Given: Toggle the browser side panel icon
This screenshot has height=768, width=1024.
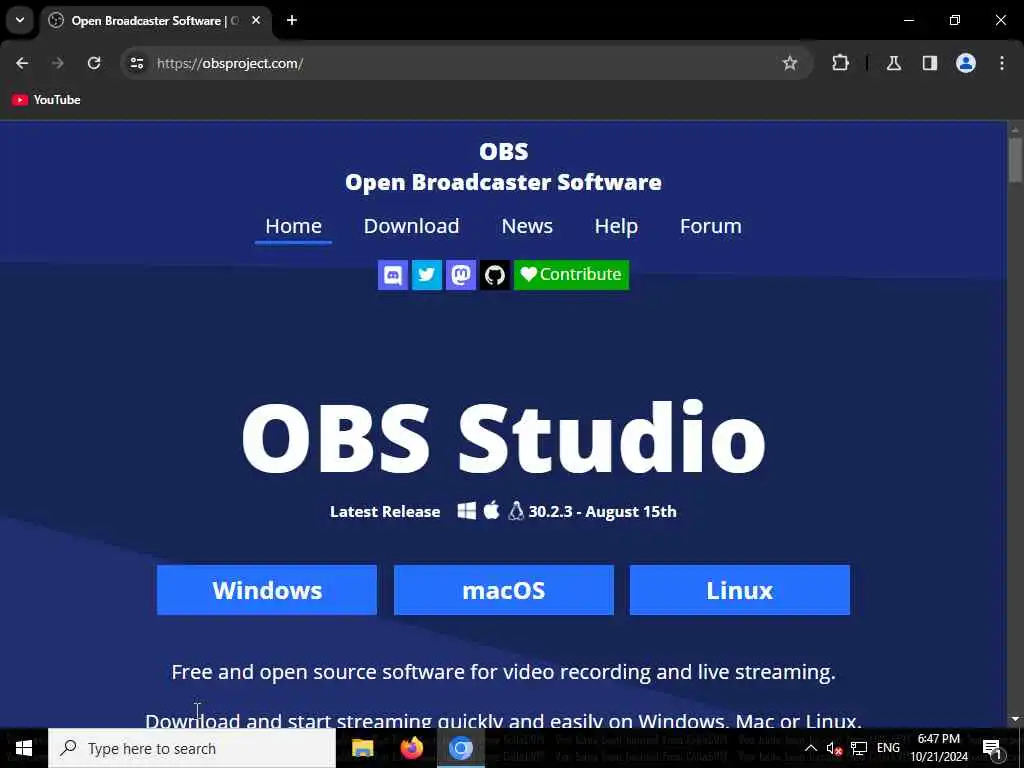Looking at the screenshot, I should (x=930, y=63).
